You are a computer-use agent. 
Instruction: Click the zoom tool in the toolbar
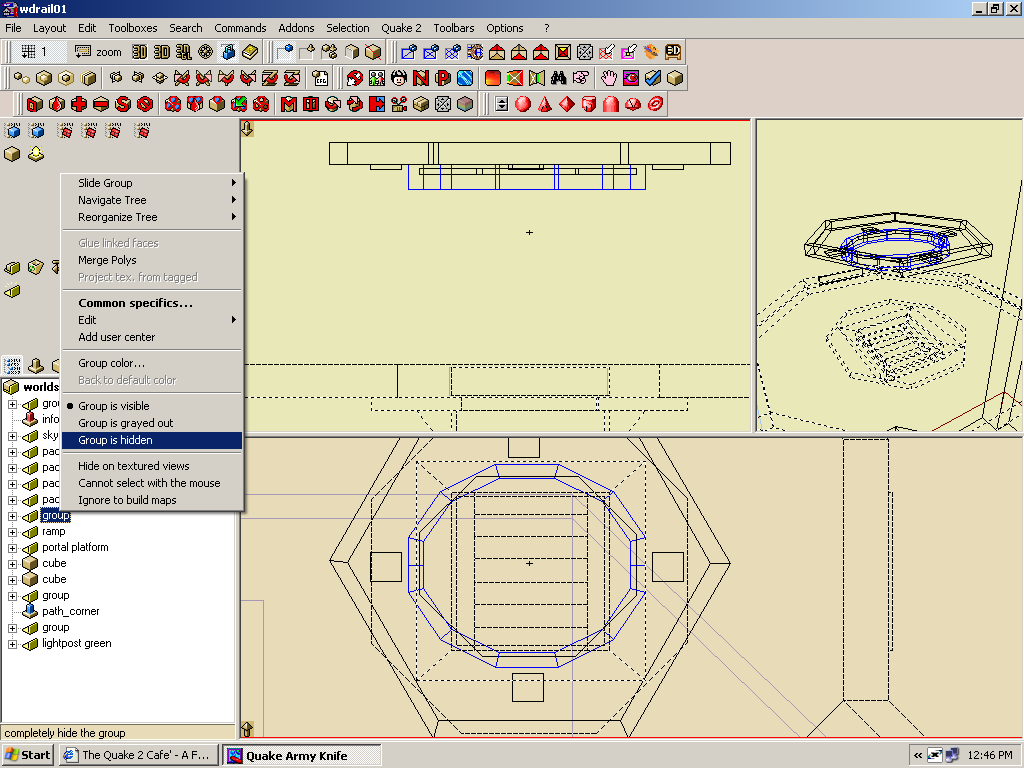pos(97,52)
